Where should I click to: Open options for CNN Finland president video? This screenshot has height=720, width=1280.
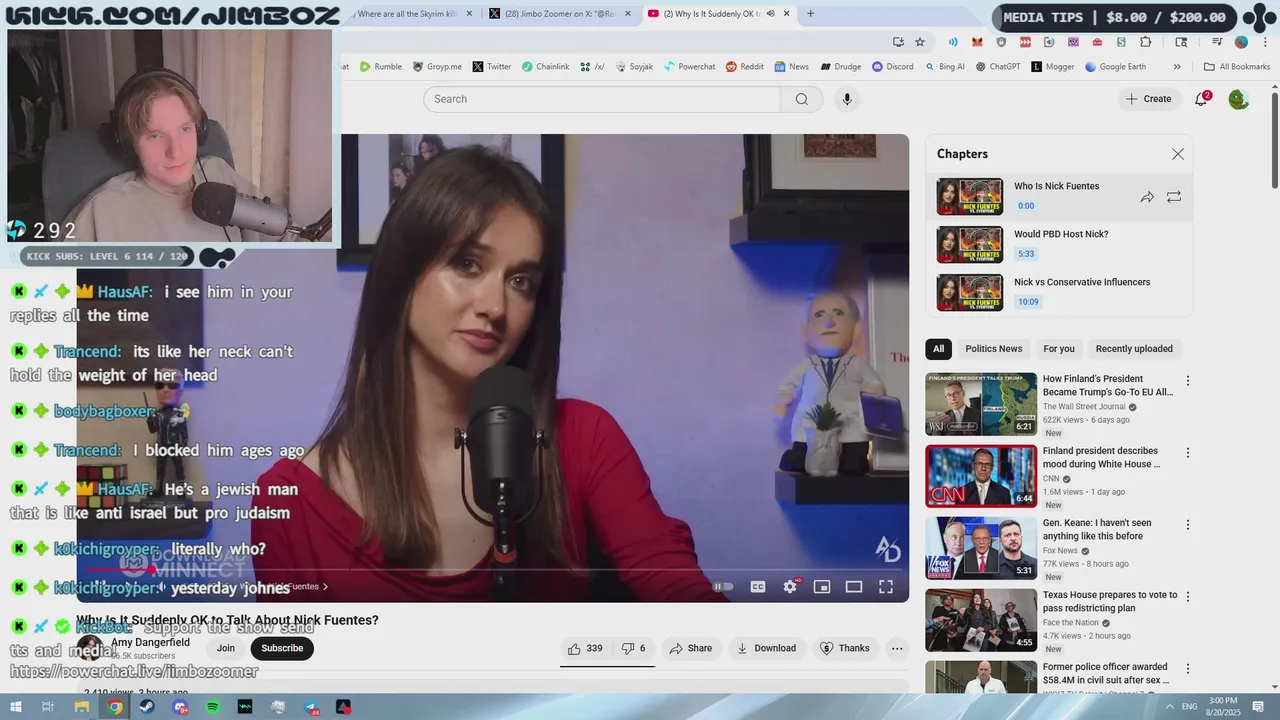pos(1188,453)
